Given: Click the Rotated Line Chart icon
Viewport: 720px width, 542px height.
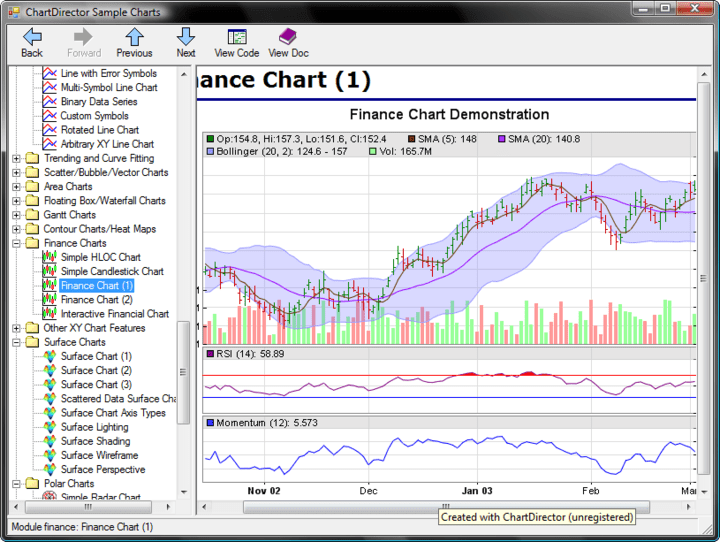Looking at the screenshot, I should [x=50, y=130].
